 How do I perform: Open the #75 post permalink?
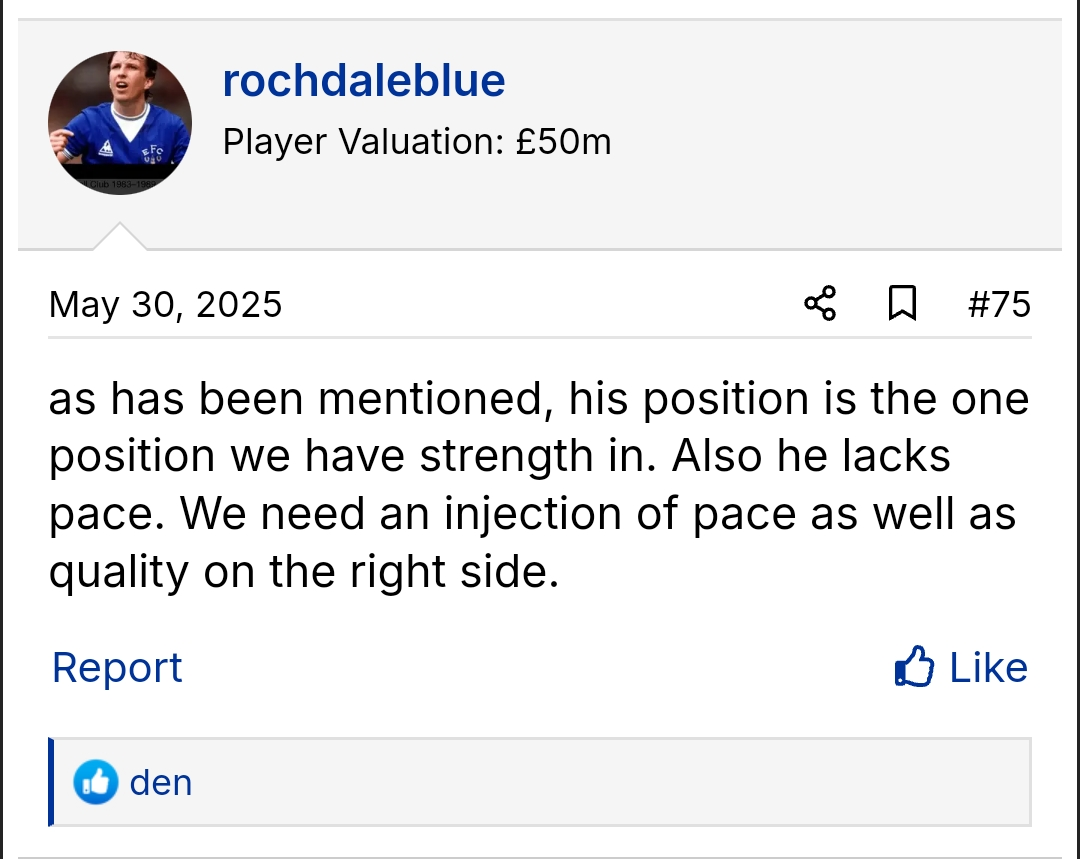(x=999, y=304)
